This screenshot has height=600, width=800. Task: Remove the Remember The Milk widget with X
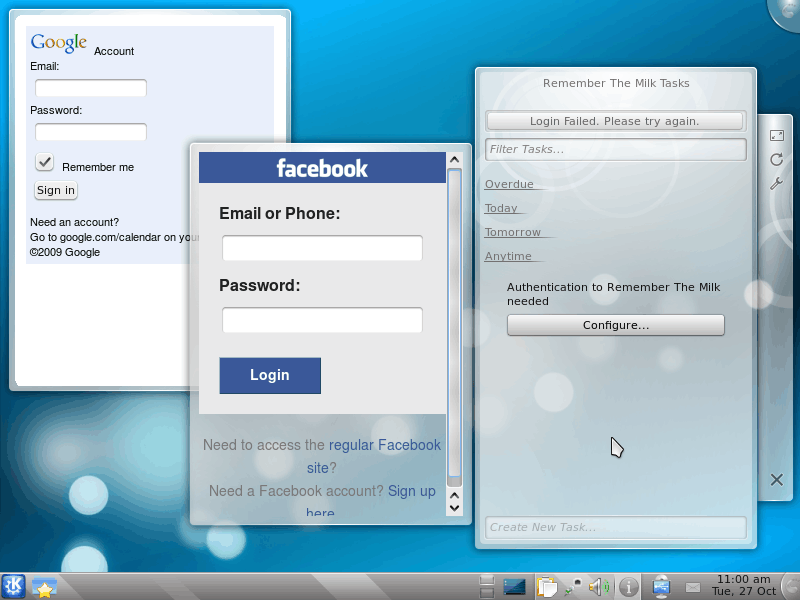click(777, 480)
